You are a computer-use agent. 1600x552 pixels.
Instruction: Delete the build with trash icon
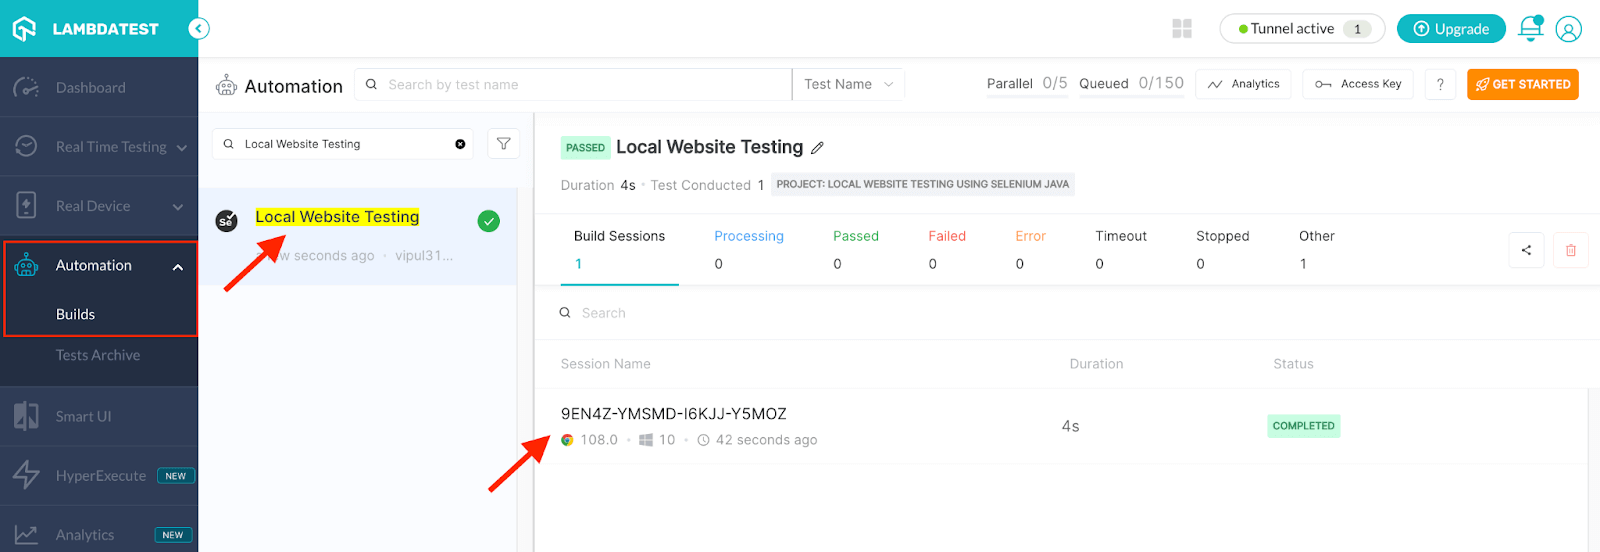pyautogui.click(x=1570, y=250)
